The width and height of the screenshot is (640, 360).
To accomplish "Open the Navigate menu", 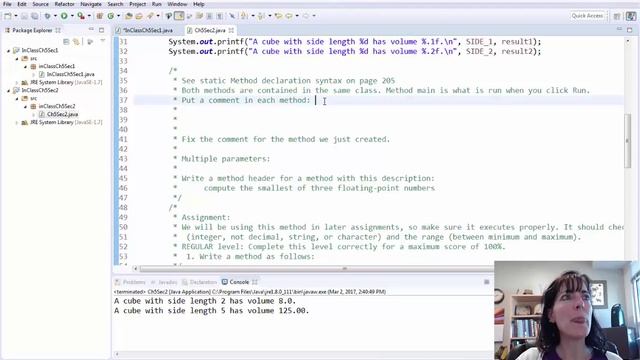I will [91, 4].
